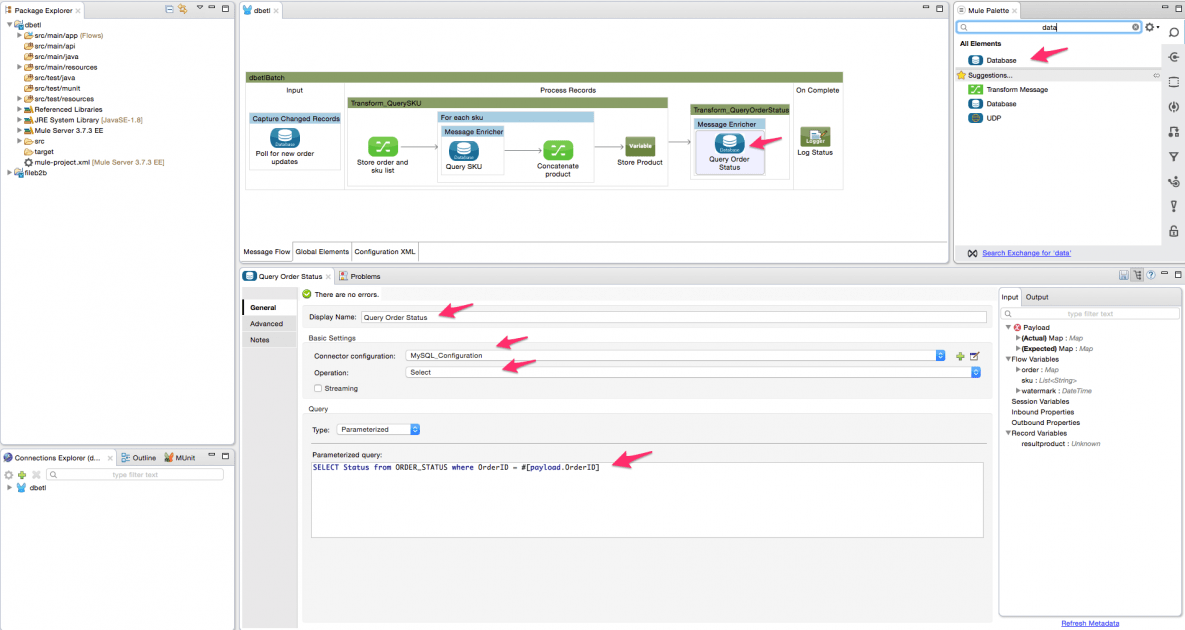Open the Operation dropdown showing Select

coord(975,372)
